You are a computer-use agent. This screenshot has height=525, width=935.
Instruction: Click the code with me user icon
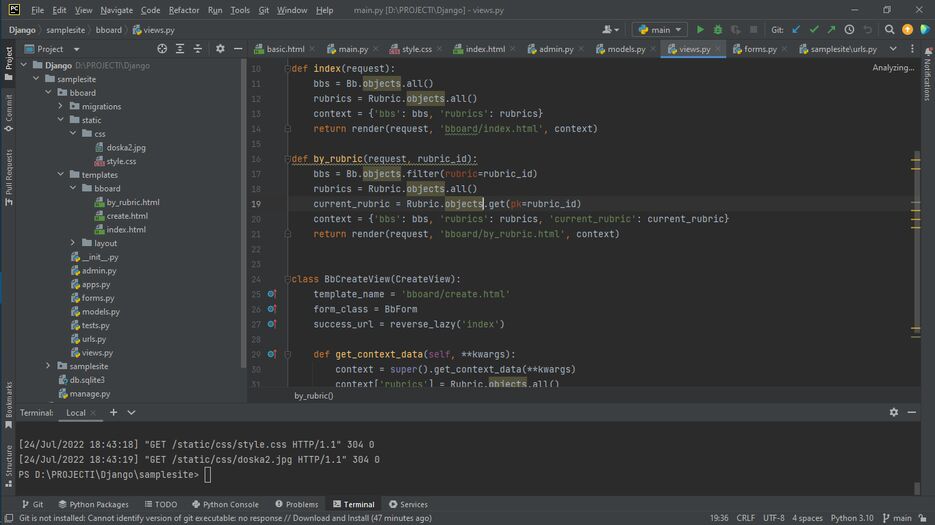pyautogui.click(x=610, y=29)
